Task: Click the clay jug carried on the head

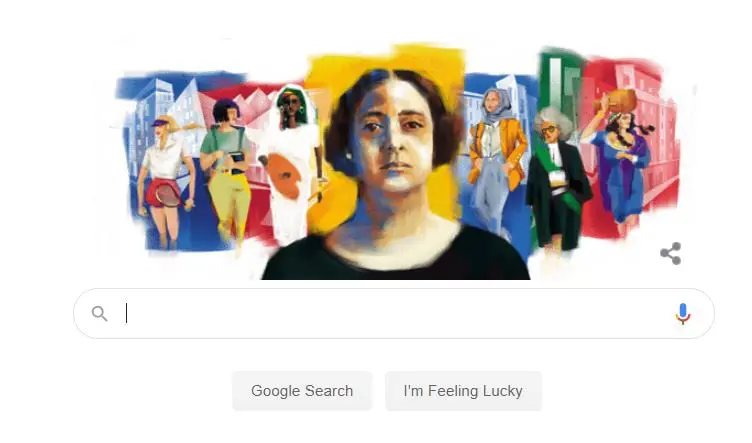Action: pos(619,102)
